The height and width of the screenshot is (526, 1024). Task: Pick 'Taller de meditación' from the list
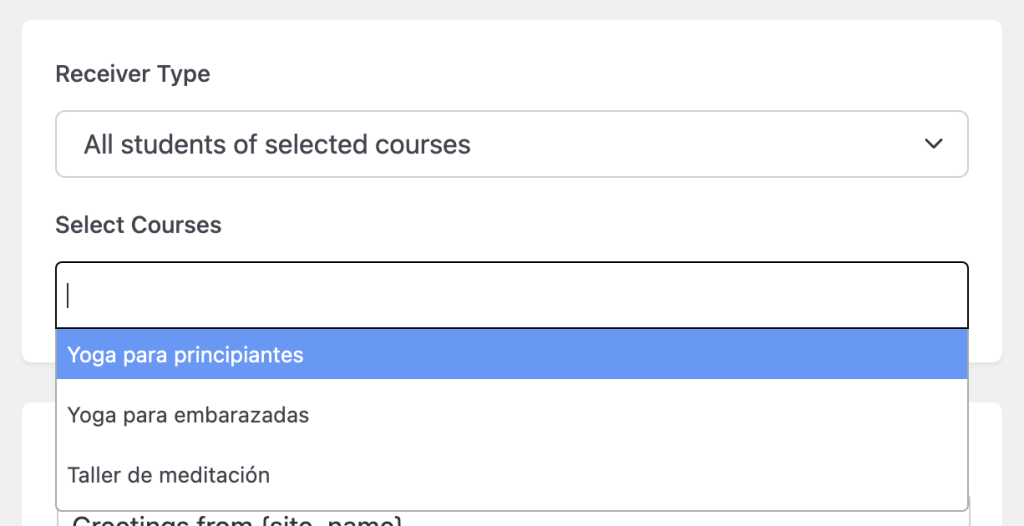(168, 475)
